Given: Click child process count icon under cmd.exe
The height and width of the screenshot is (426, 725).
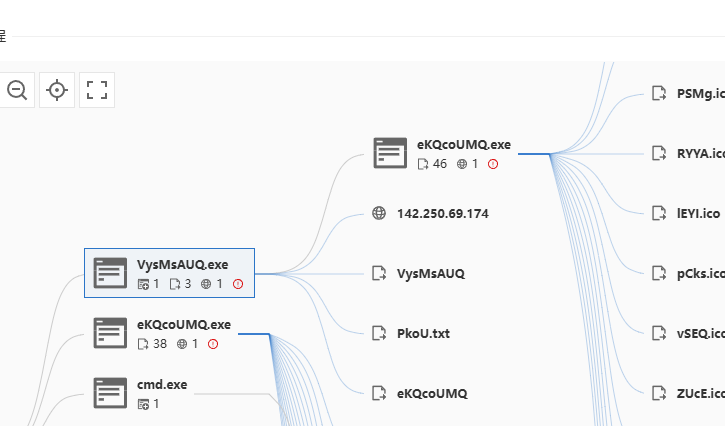Looking at the screenshot, I should (x=143, y=404).
